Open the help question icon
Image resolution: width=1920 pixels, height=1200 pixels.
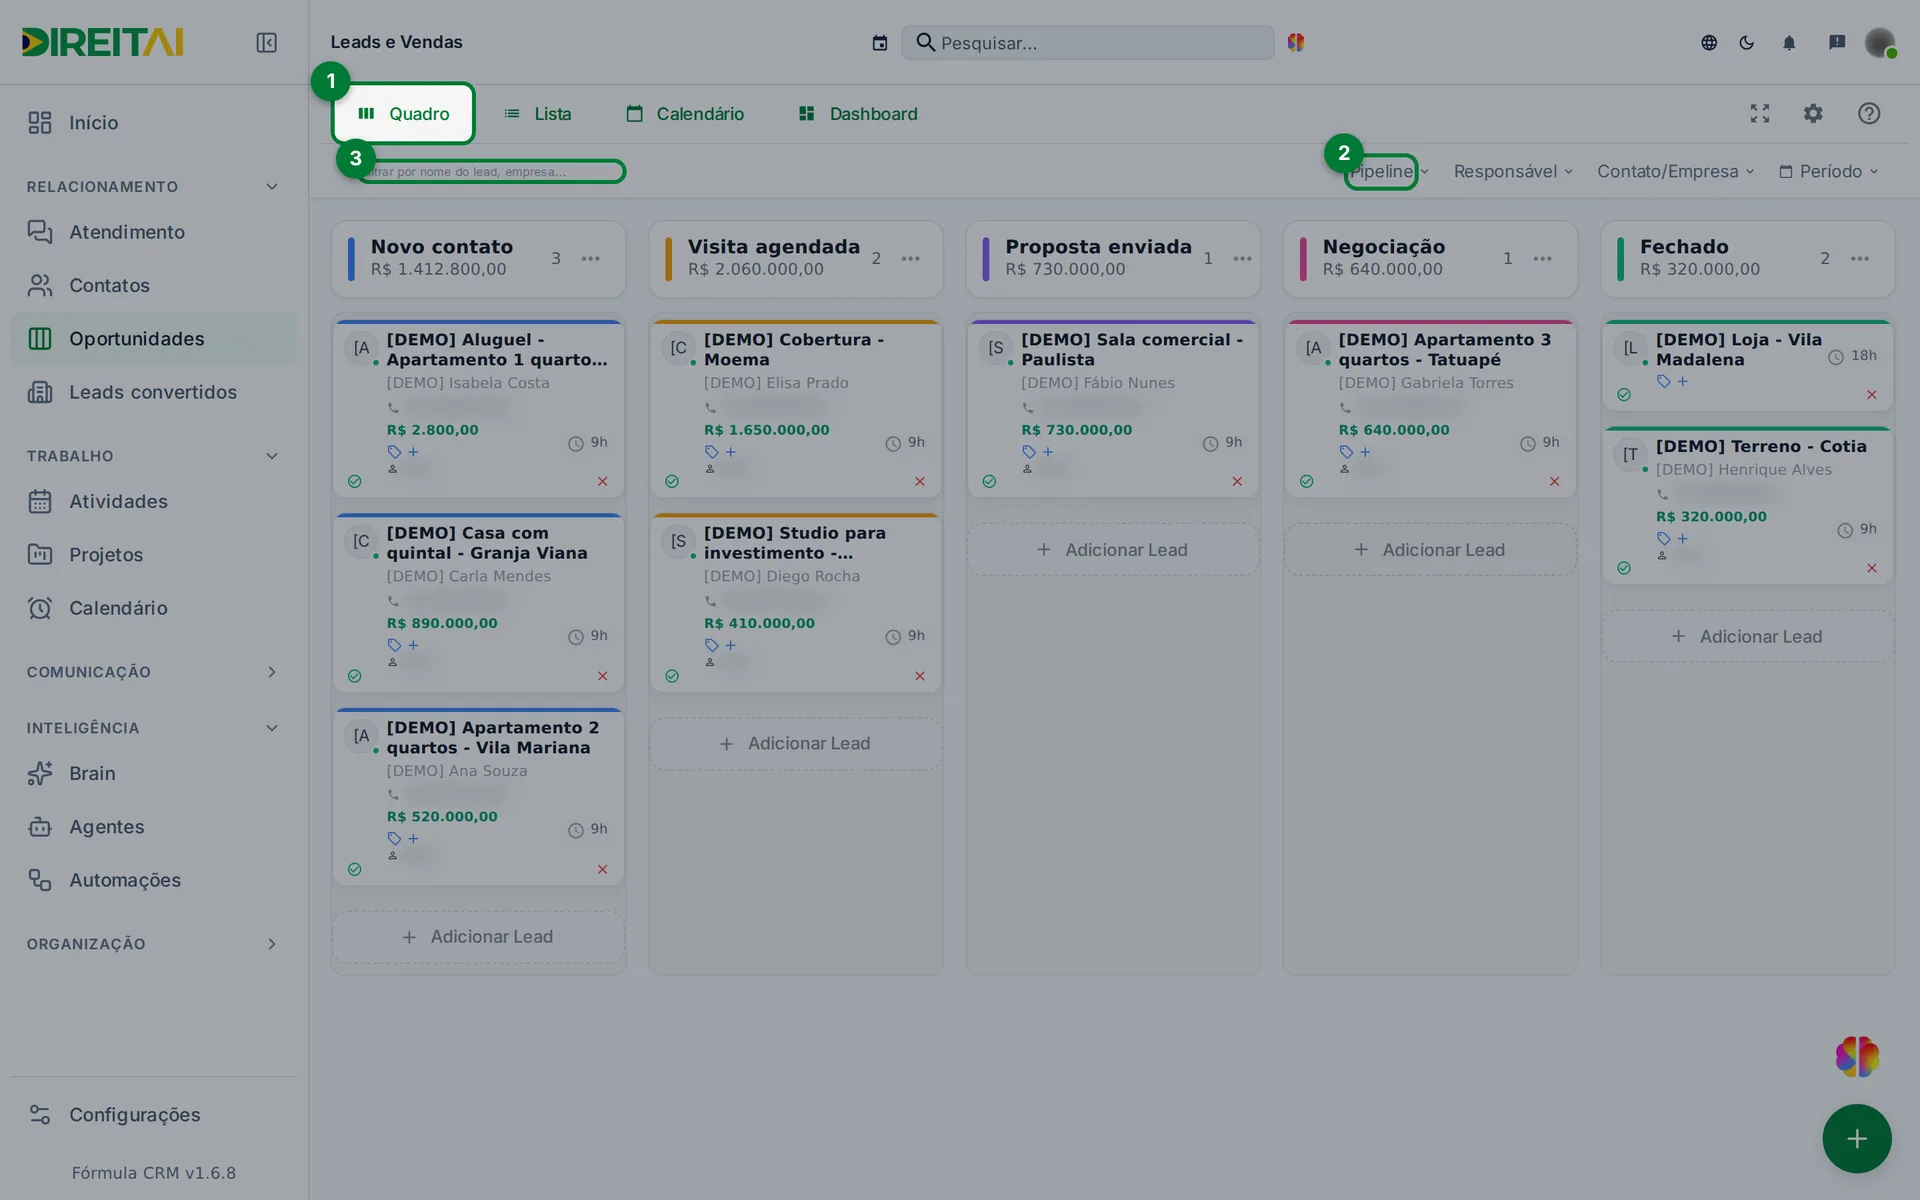pyautogui.click(x=1869, y=114)
